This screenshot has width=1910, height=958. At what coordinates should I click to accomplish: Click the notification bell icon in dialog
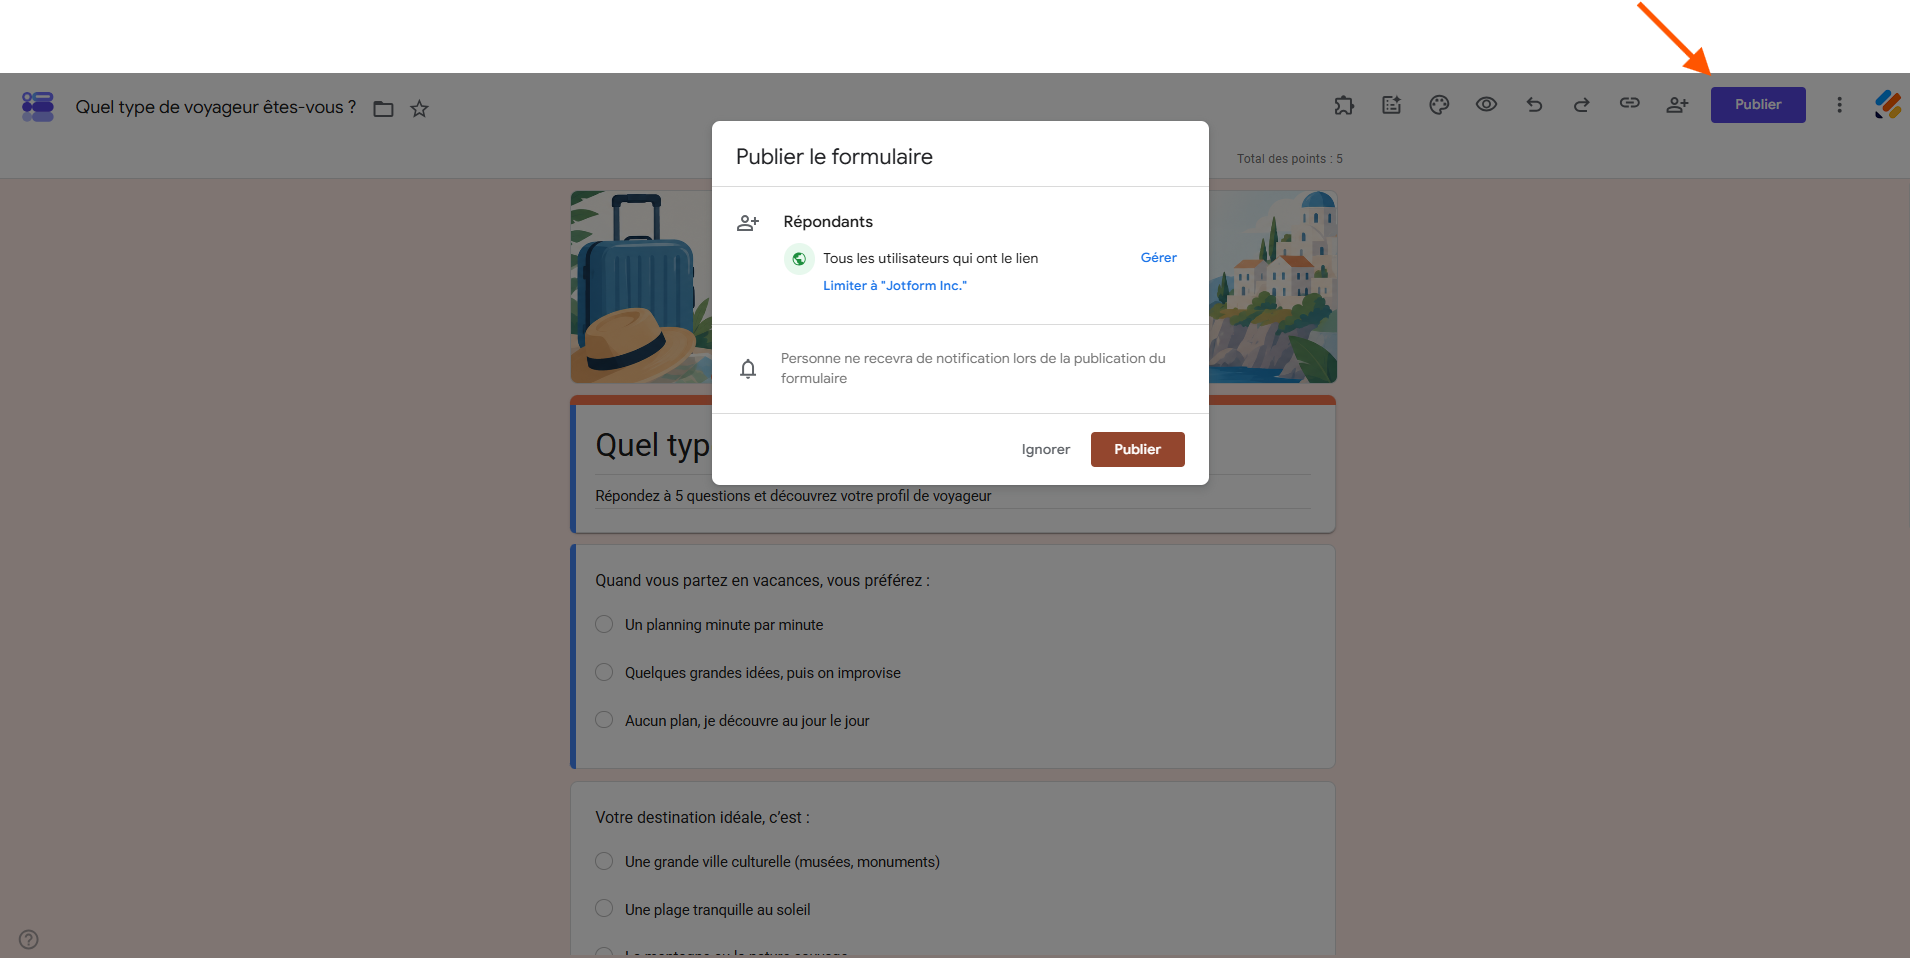[748, 369]
